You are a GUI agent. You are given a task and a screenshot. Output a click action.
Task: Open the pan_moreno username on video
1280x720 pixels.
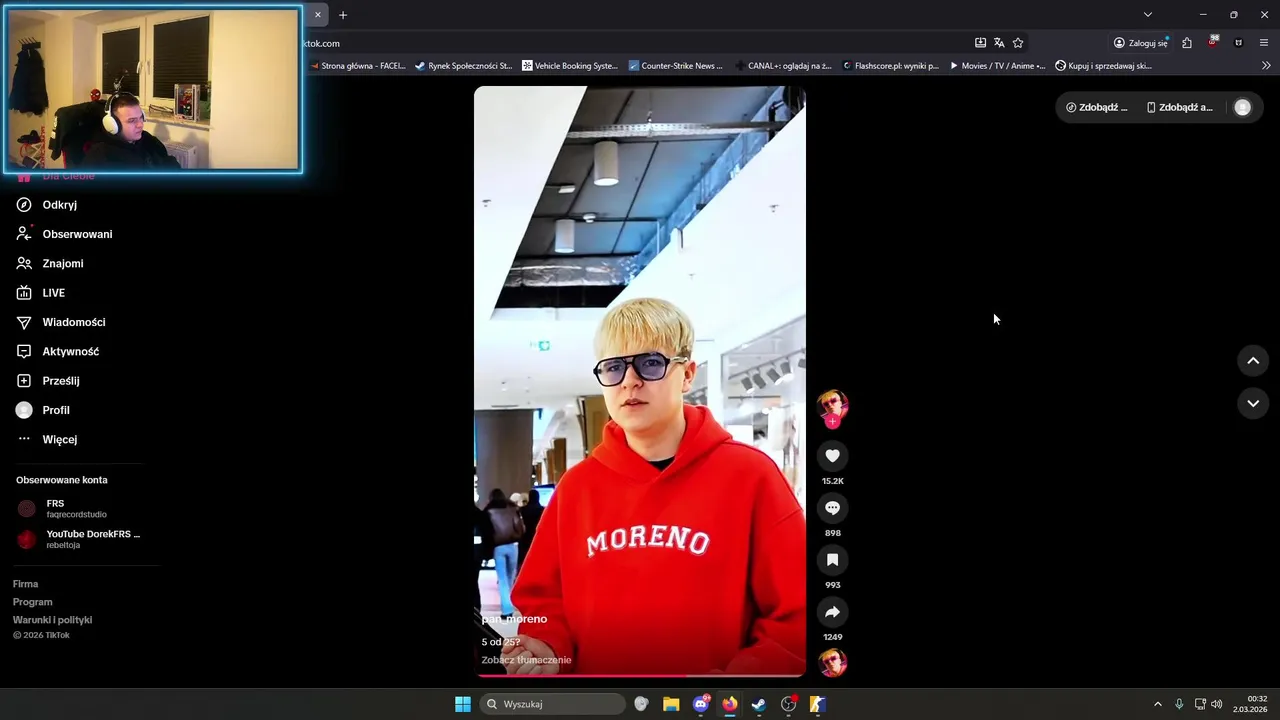point(514,619)
